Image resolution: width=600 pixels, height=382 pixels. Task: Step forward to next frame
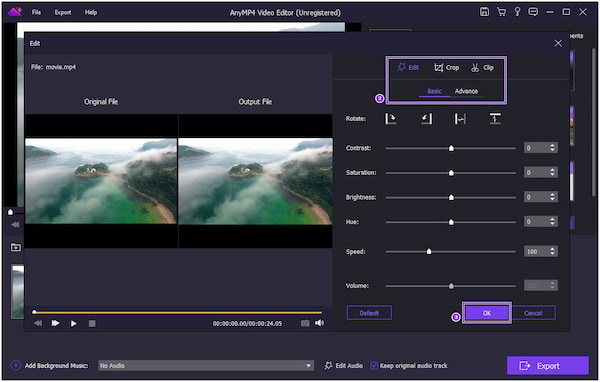tap(55, 323)
